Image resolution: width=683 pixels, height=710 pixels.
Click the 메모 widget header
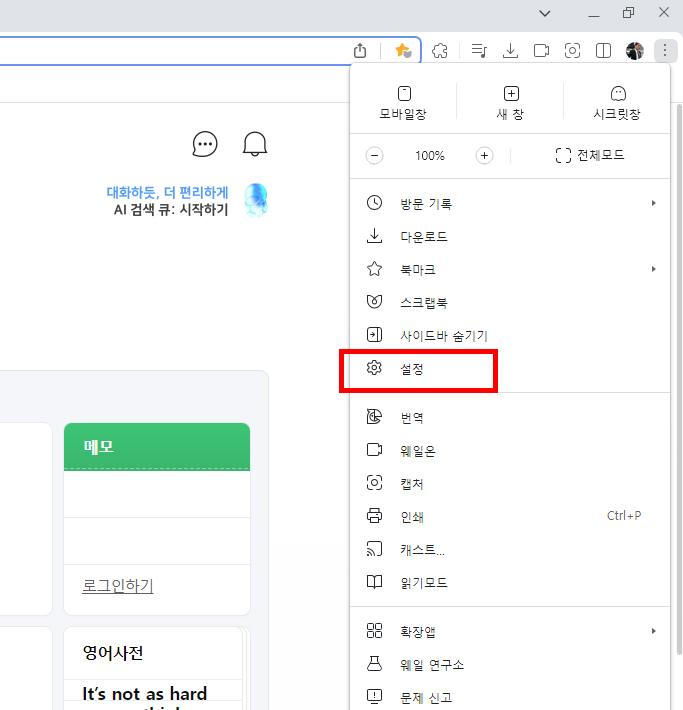click(157, 447)
